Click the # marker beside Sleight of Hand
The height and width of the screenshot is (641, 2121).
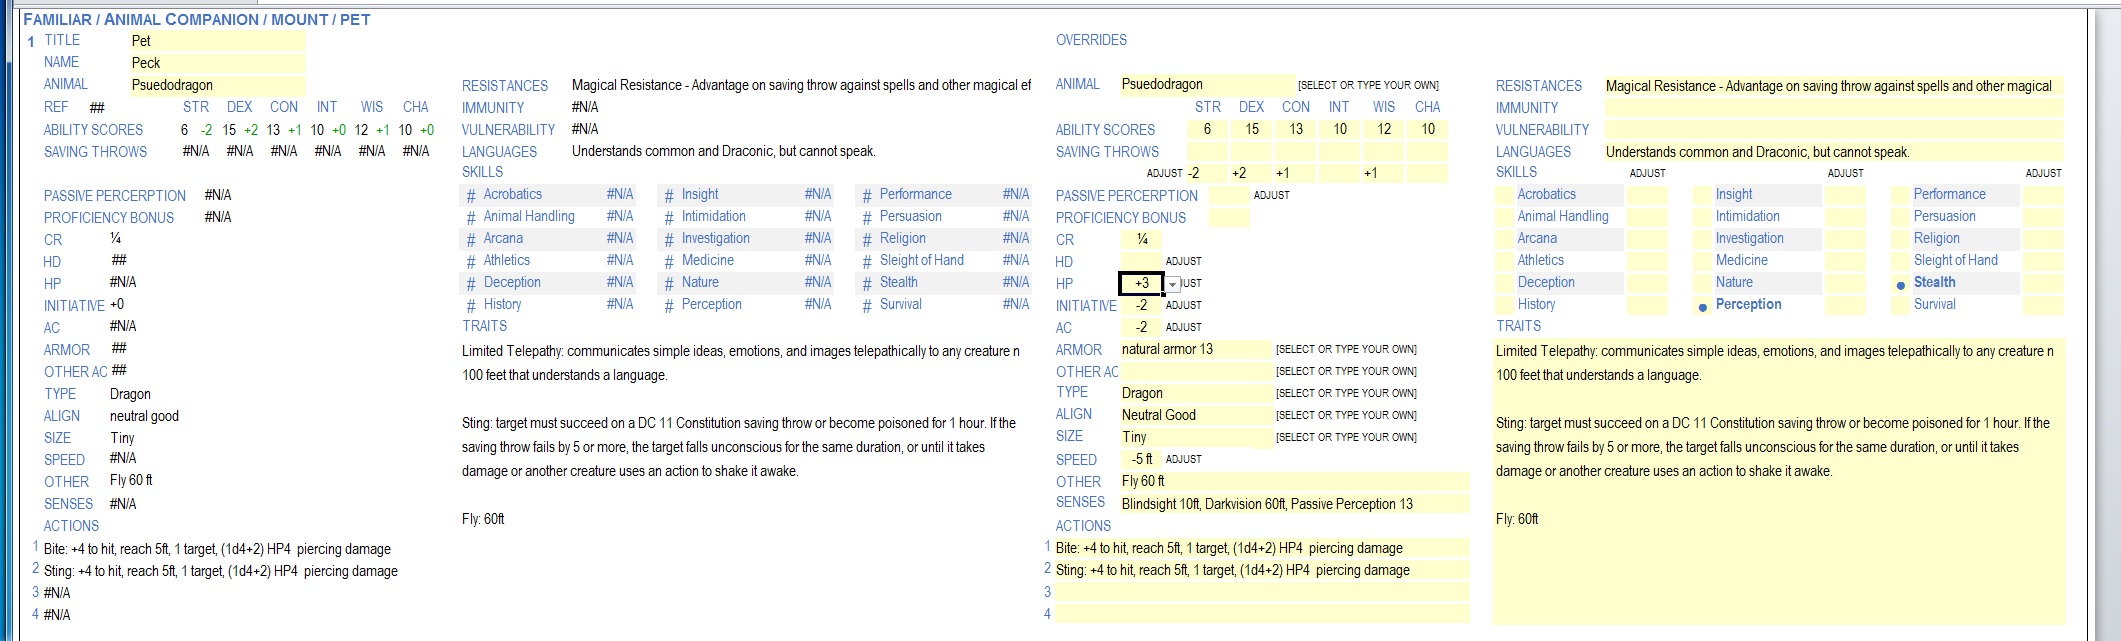tap(867, 262)
